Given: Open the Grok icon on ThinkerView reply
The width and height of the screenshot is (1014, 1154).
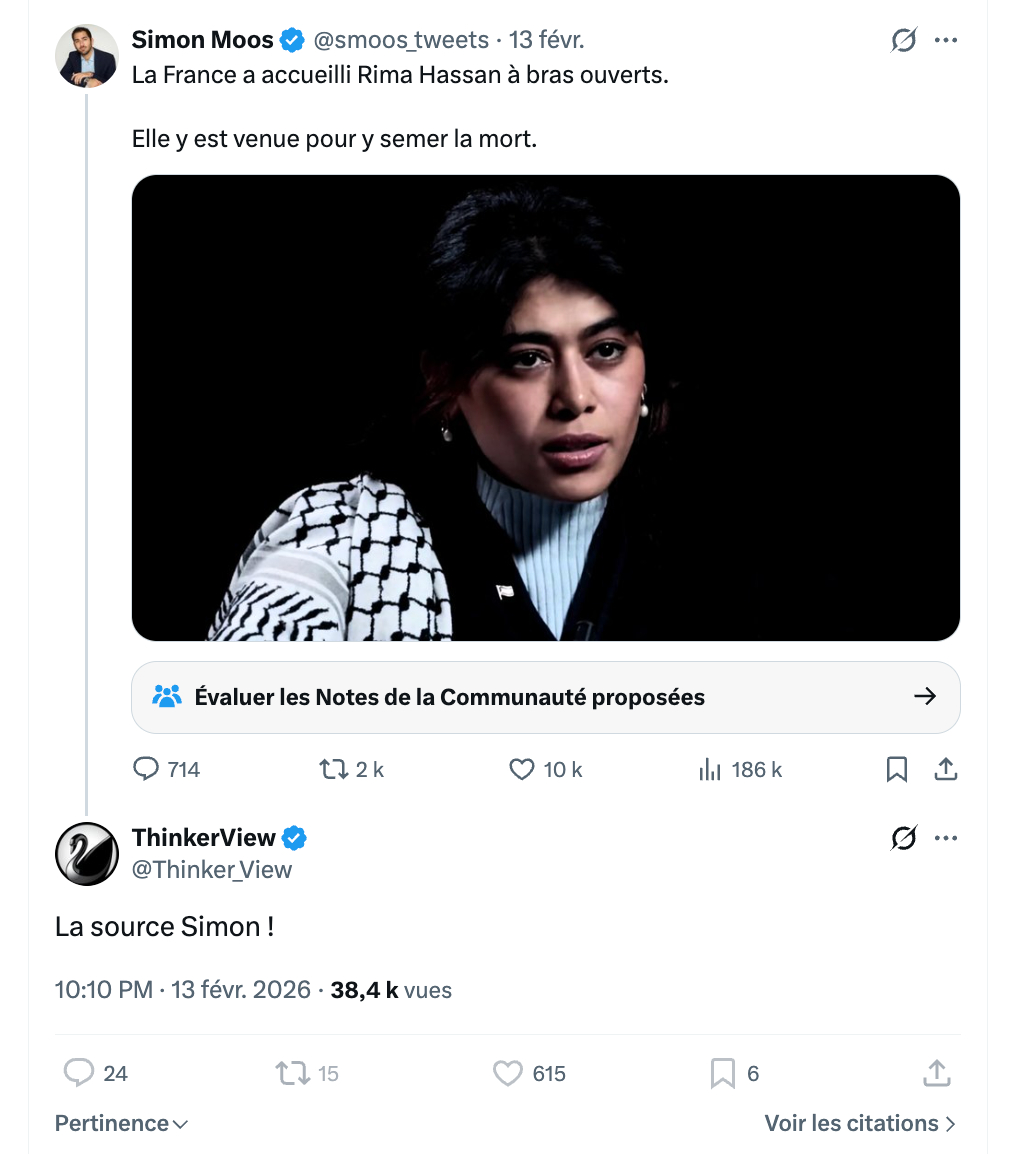Looking at the screenshot, I should [x=904, y=838].
